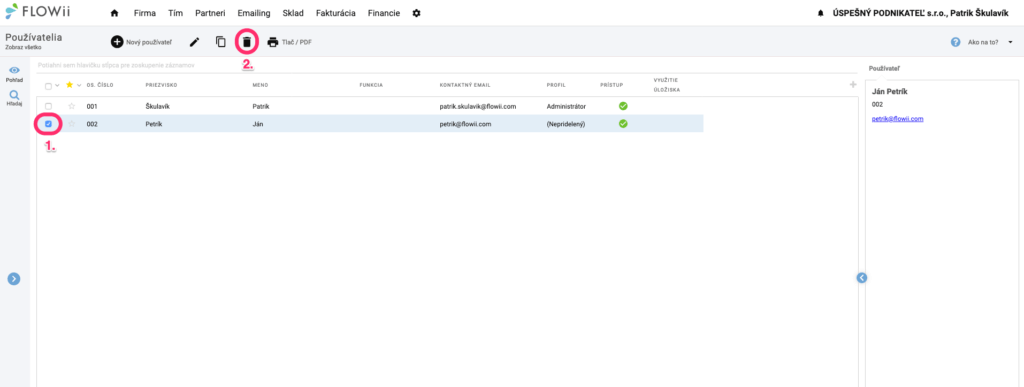This screenshot has width=1024, height=387.
Task: Open the Firma menu
Action: click(145, 13)
